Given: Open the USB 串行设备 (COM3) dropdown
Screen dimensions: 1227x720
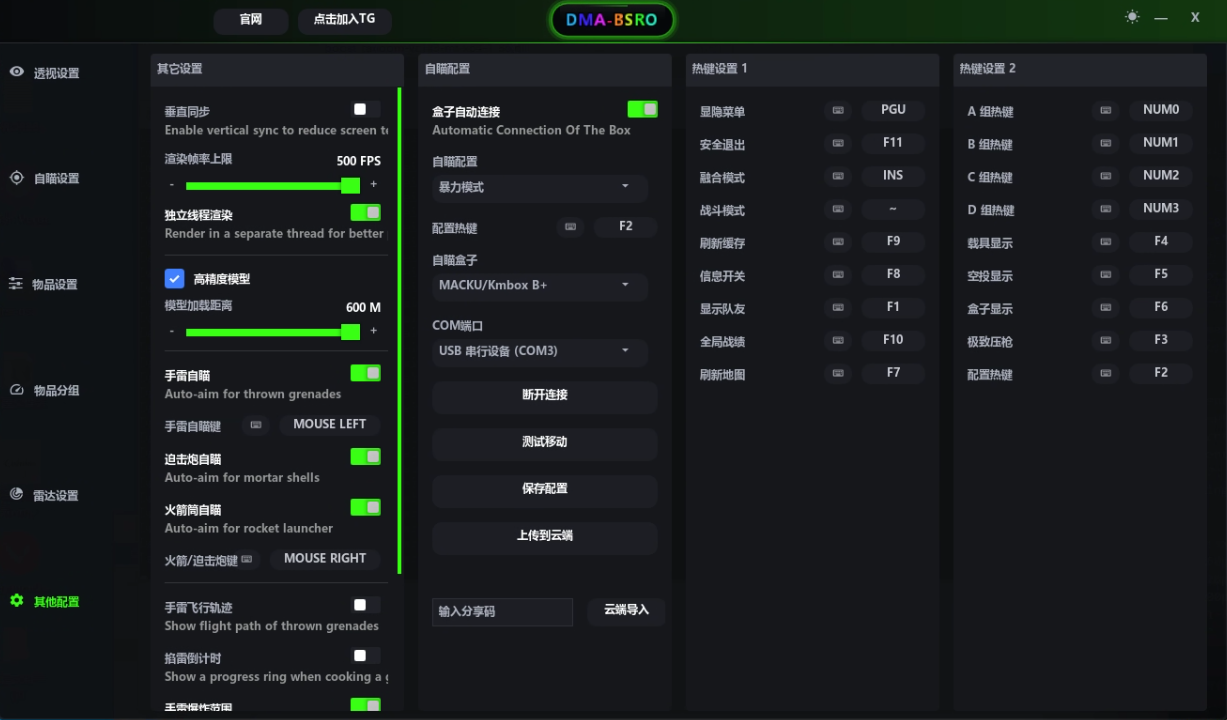Looking at the screenshot, I should click(x=540, y=352).
